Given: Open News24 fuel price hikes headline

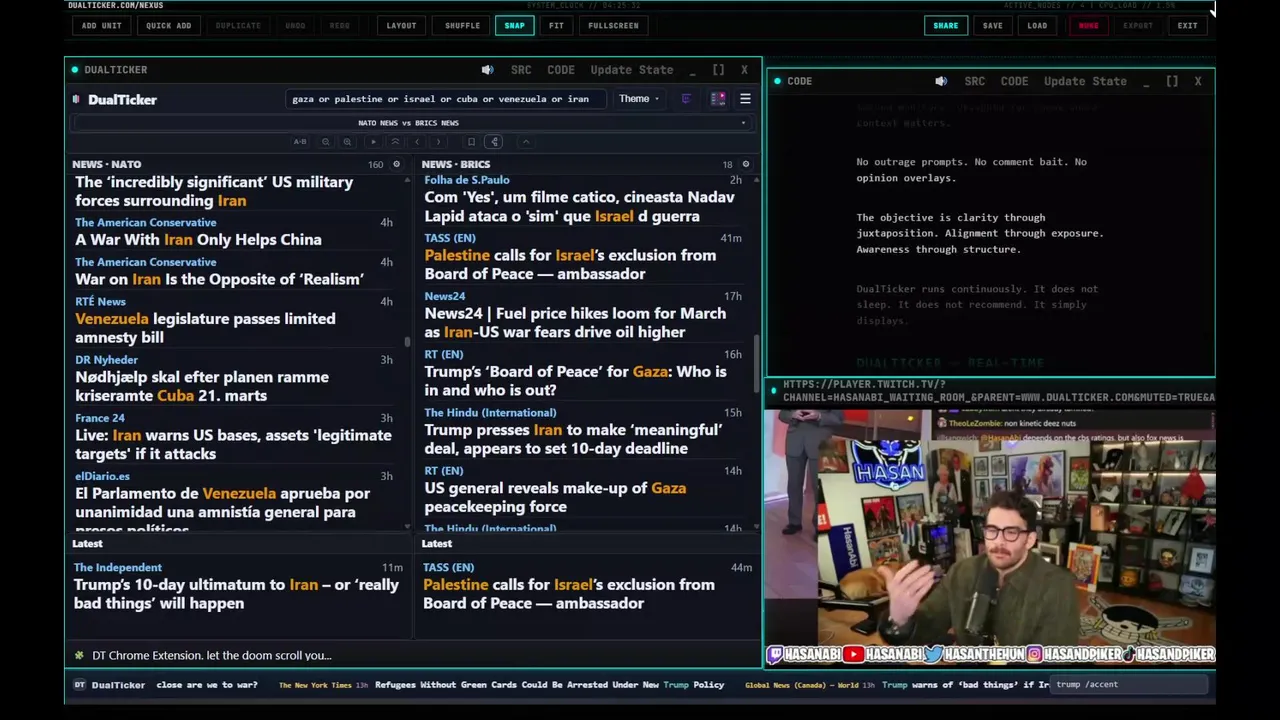Looking at the screenshot, I should pyautogui.click(x=575, y=322).
